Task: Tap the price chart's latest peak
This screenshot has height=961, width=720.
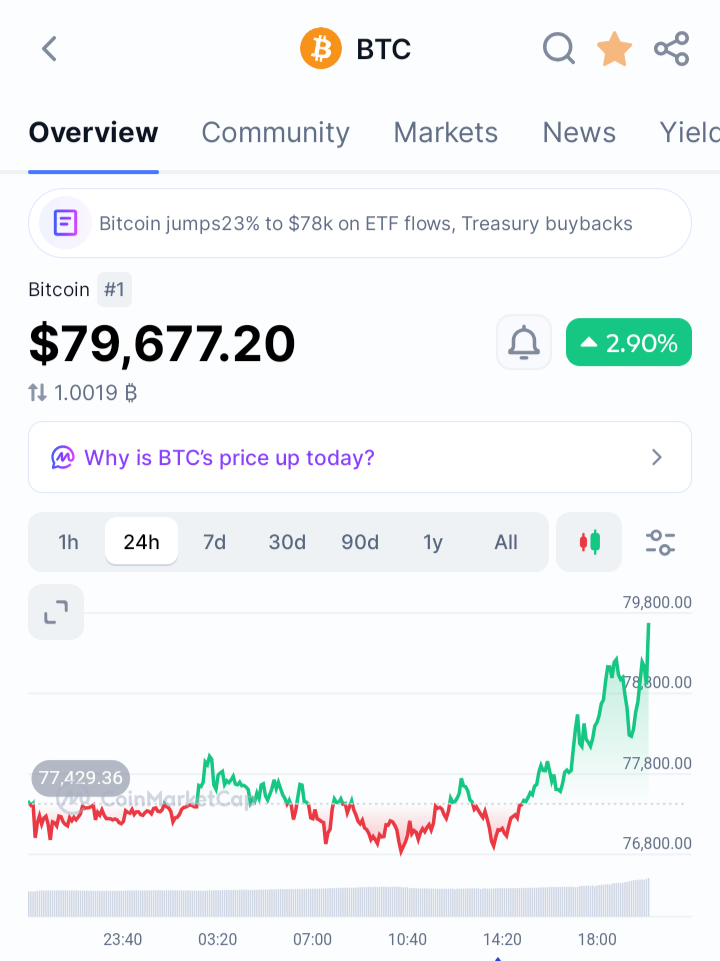Action: click(648, 625)
